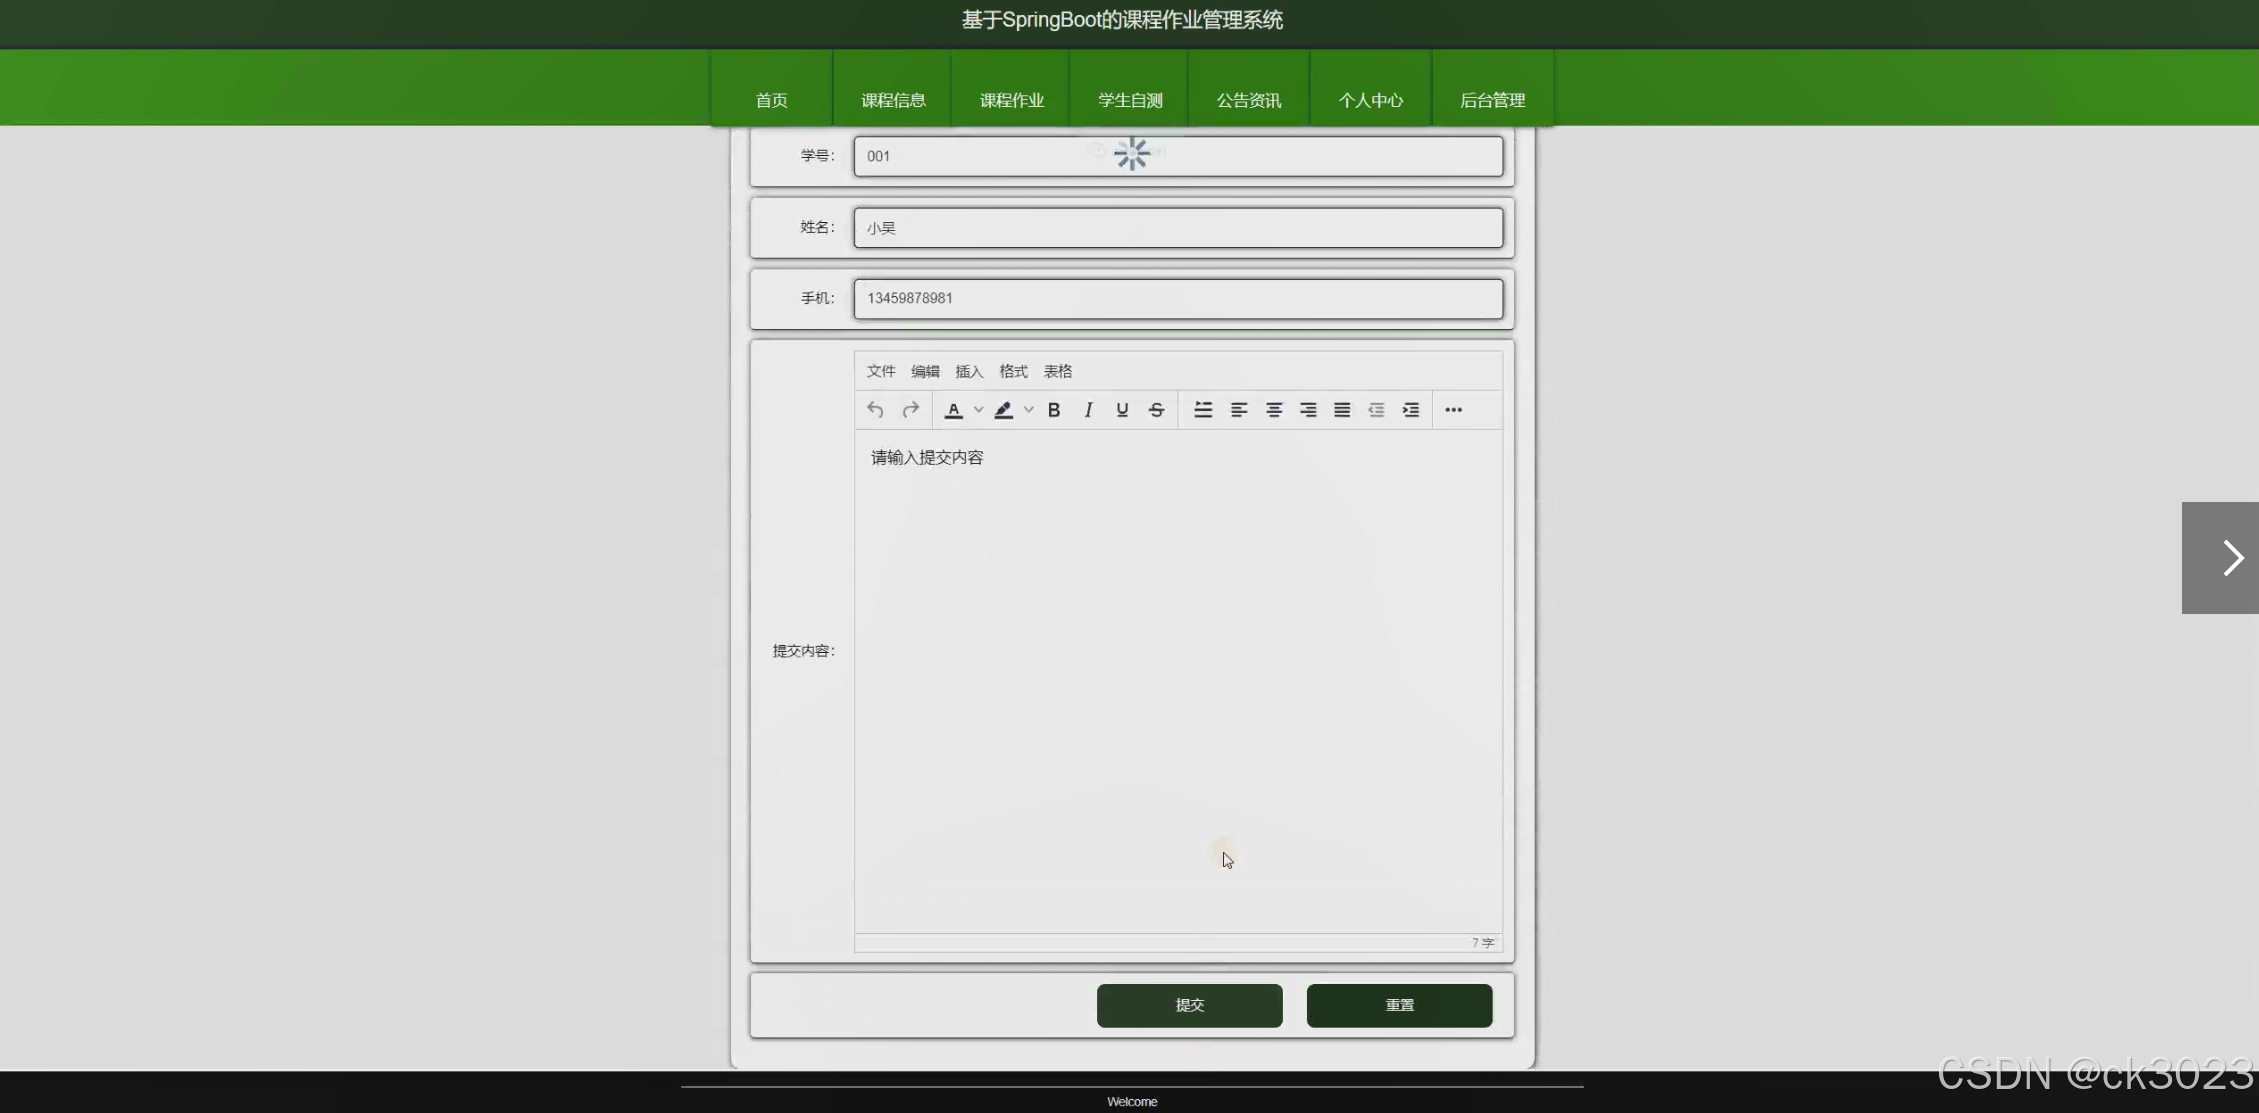Viewport: 2259px width, 1113px height.
Task: Open highlight color dropdown arrow
Action: [x=1028, y=410]
